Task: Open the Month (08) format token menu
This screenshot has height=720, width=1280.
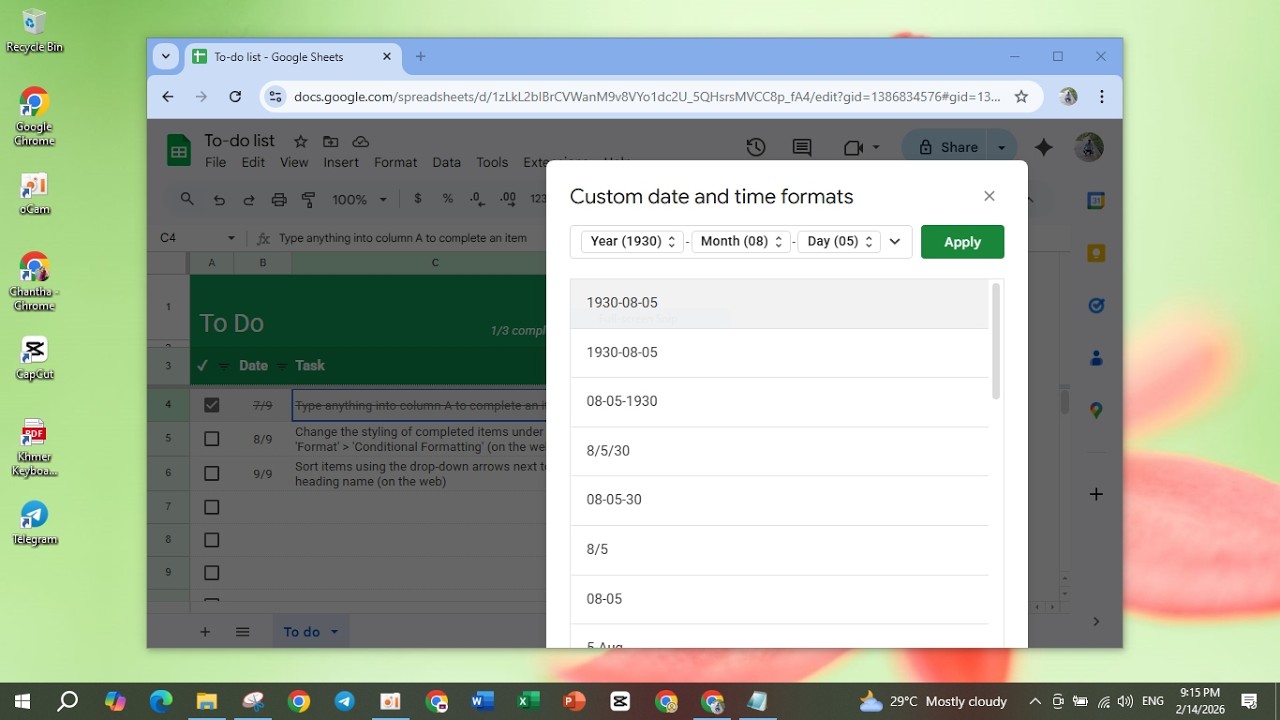Action: [x=741, y=241]
